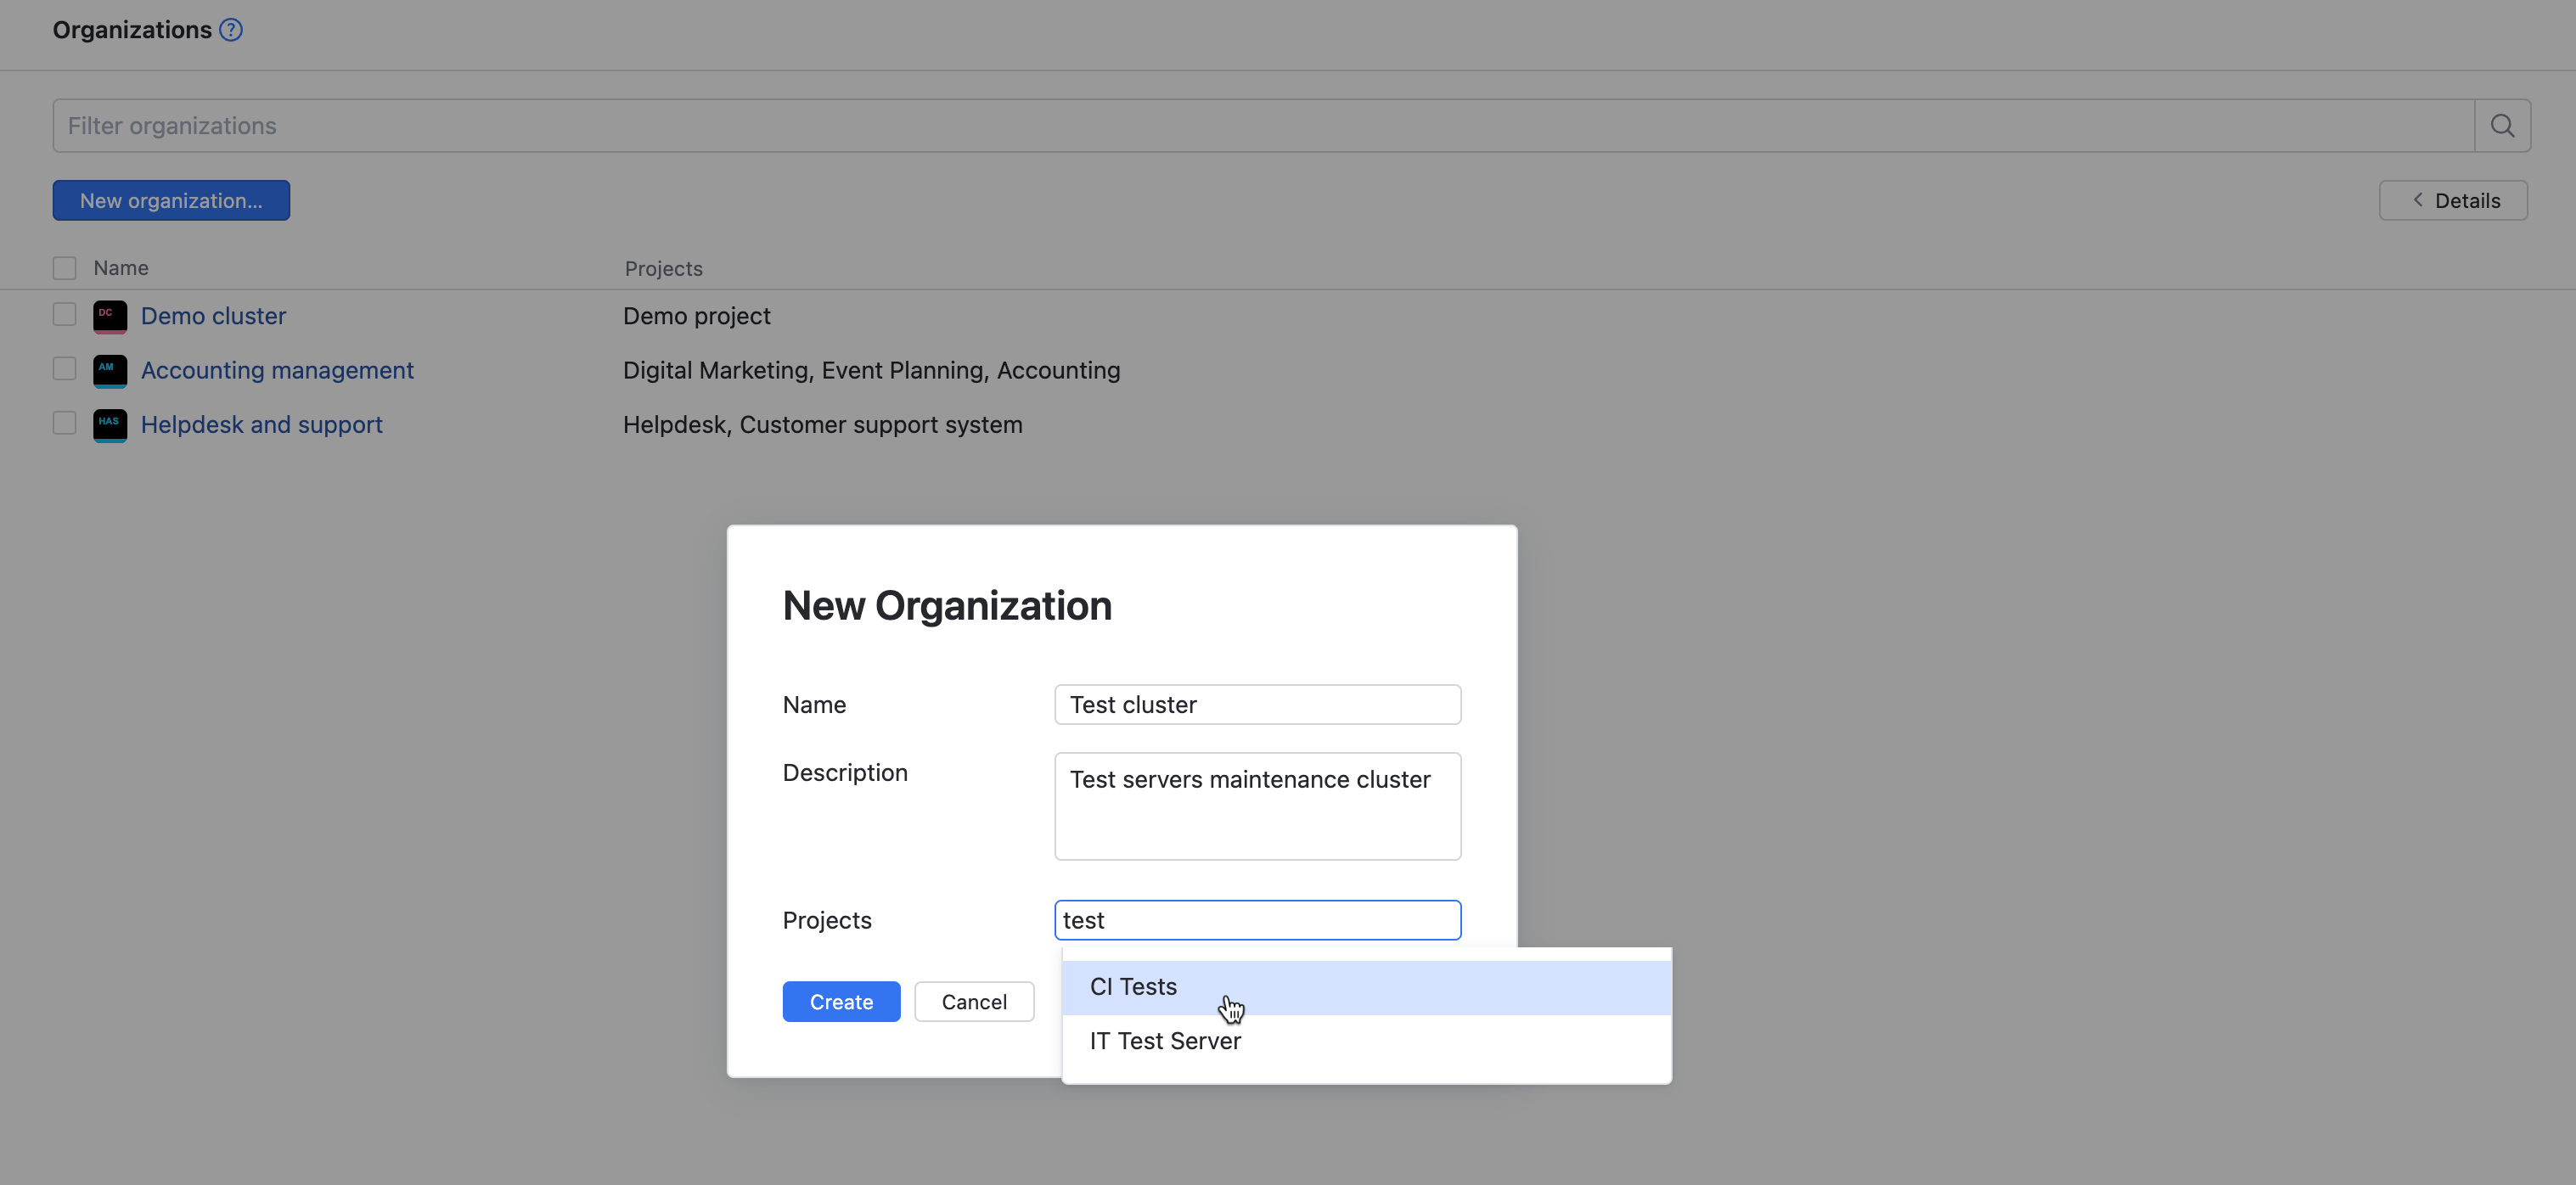Viewport: 2576px width, 1185px height.
Task: Click the New organization button
Action: 171,200
